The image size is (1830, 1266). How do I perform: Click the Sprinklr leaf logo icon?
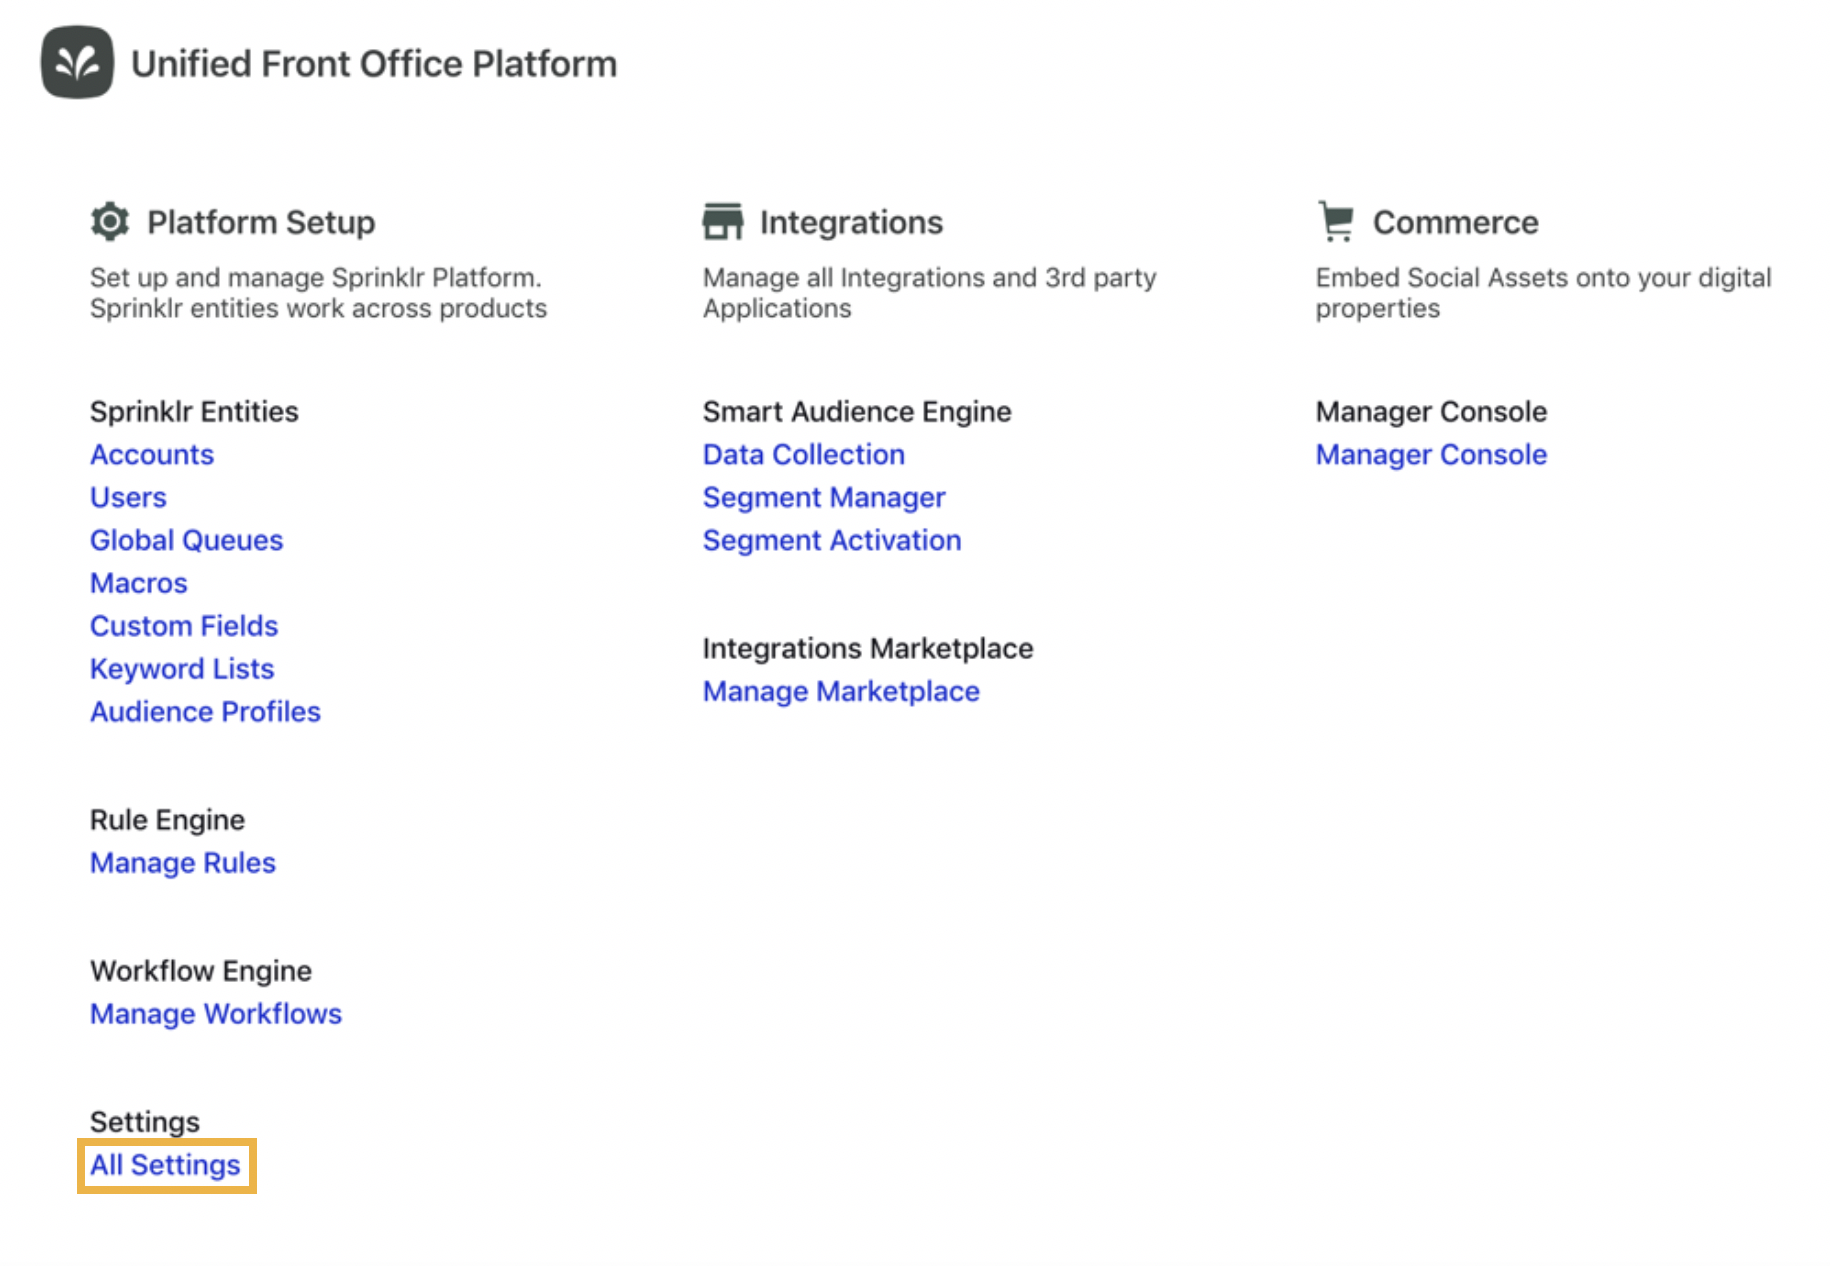77,62
